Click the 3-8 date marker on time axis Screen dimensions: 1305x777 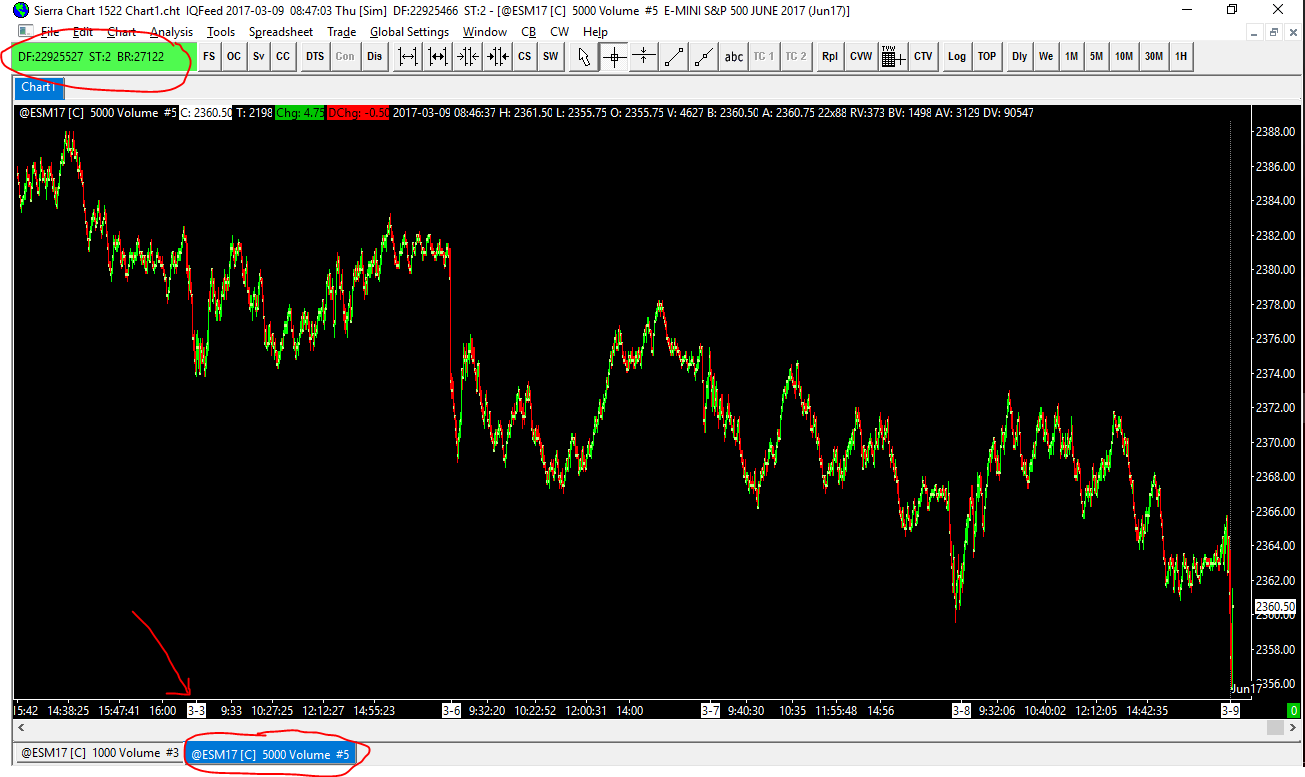coord(961,711)
